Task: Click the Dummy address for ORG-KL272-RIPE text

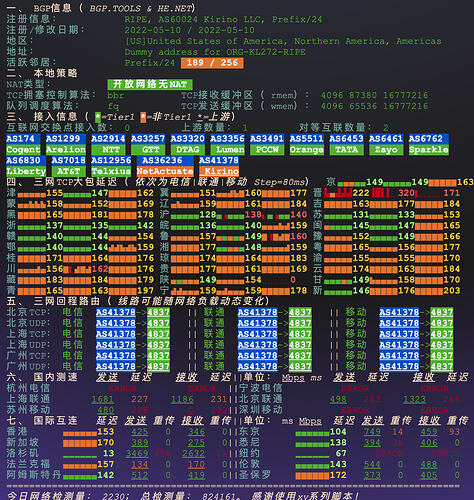Action: click(215, 52)
